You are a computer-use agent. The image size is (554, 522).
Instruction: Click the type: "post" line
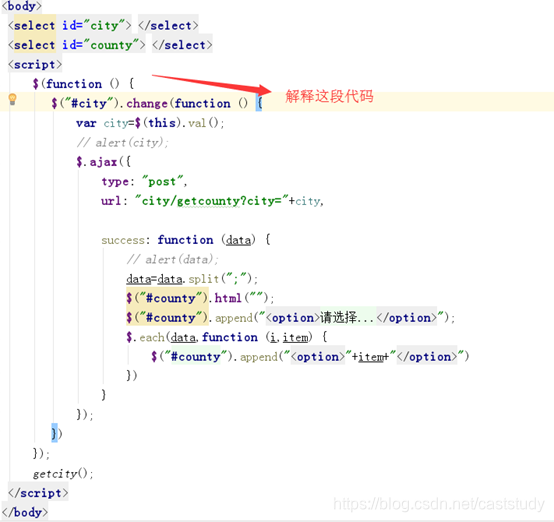coord(144,181)
